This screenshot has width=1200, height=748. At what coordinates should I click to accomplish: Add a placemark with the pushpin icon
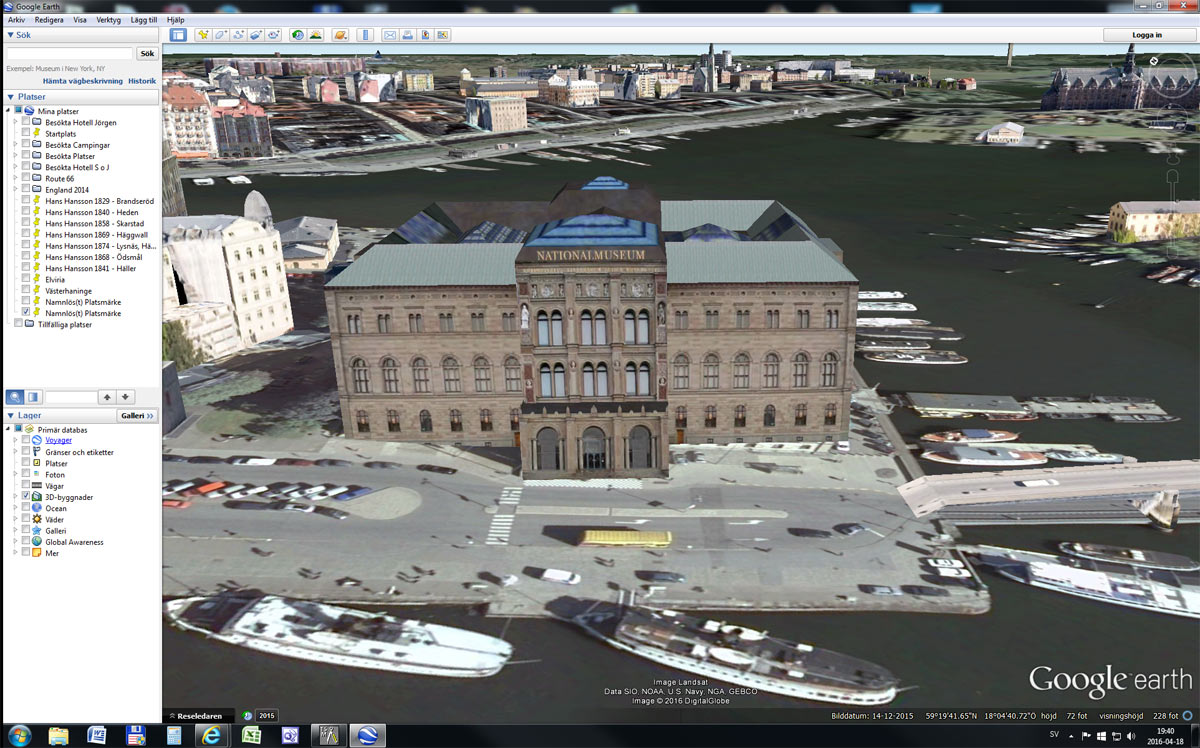tap(203, 35)
